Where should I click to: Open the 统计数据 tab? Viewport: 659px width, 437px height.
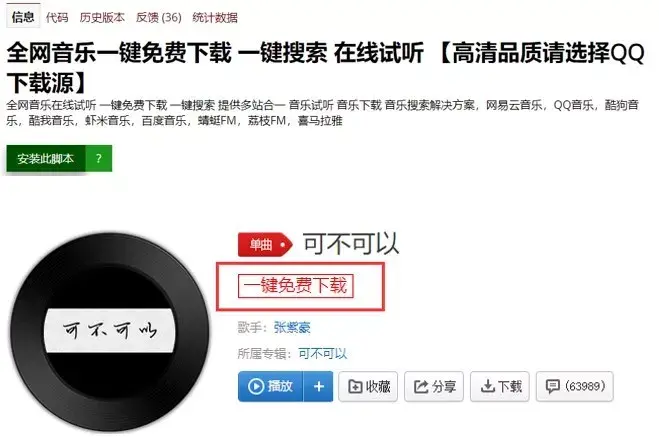click(215, 17)
